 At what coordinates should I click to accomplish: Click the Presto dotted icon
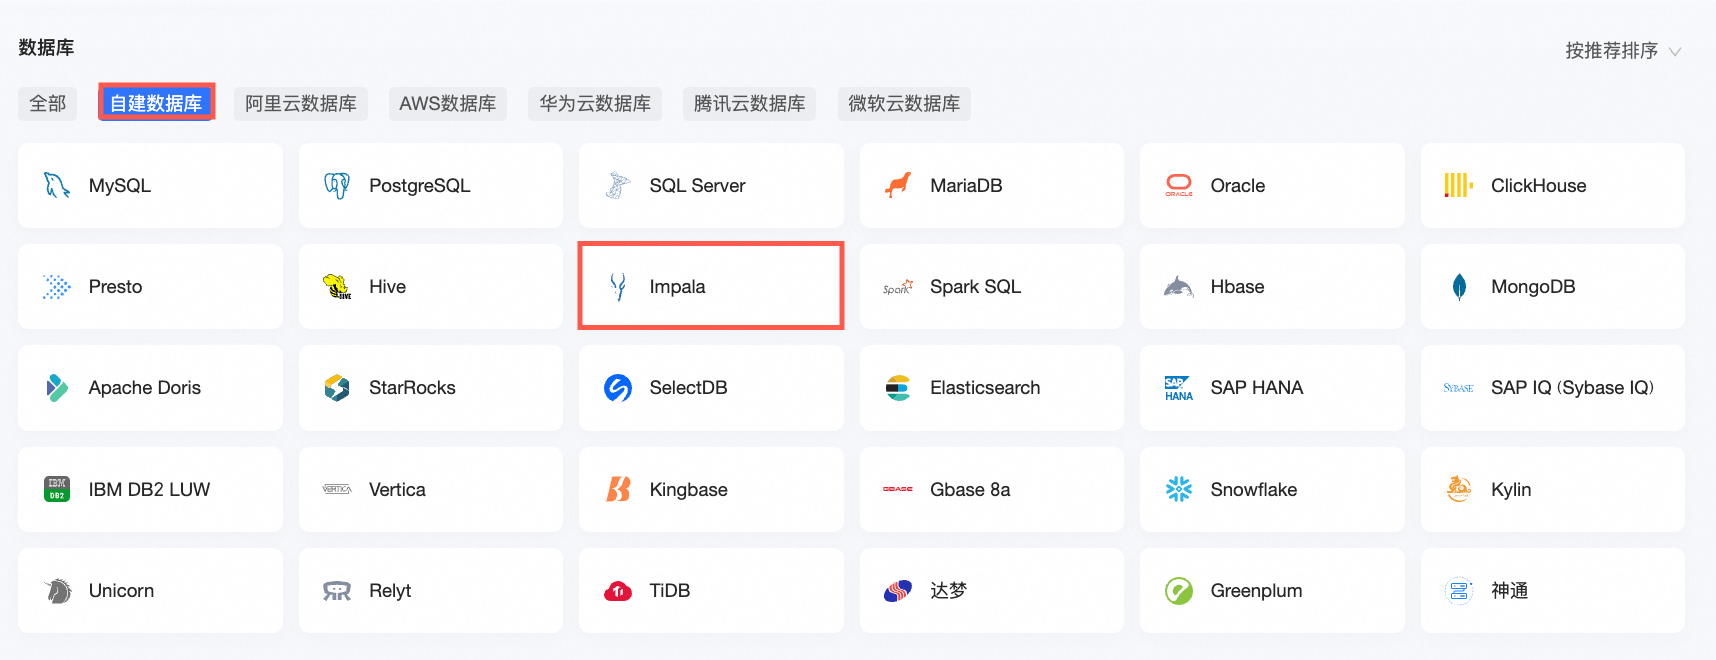click(57, 287)
